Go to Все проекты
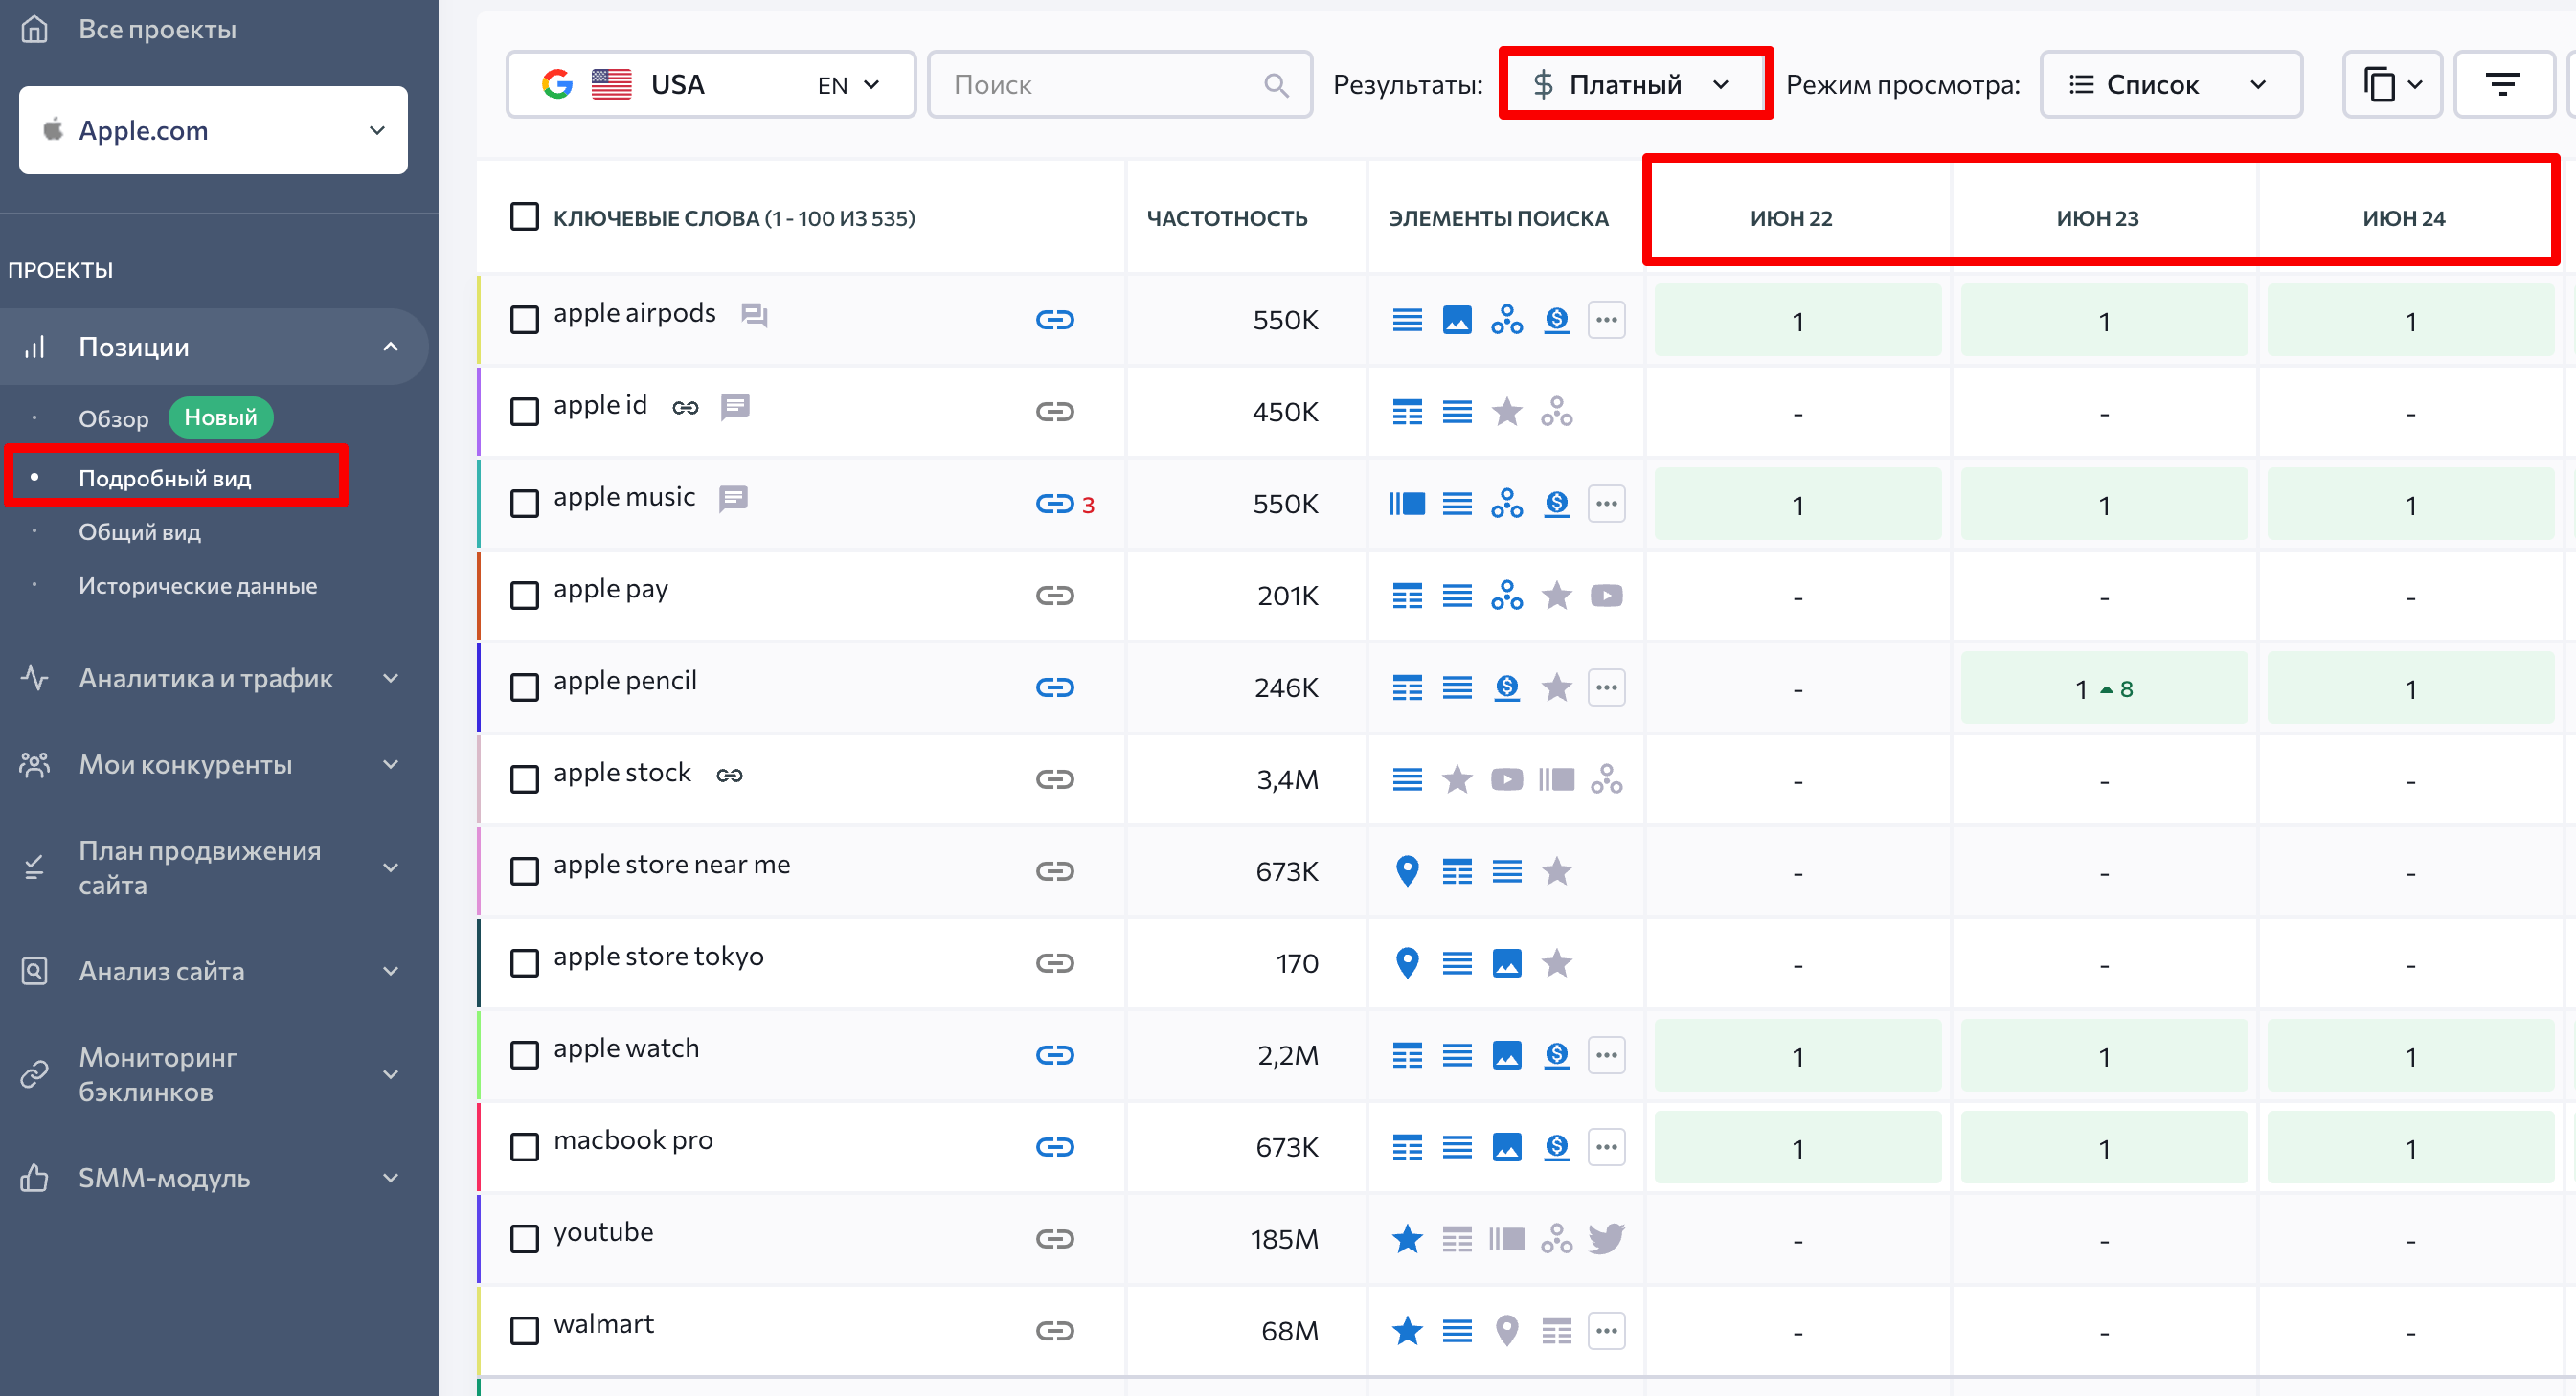The height and width of the screenshot is (1396, 2576). tap(157, 29)
